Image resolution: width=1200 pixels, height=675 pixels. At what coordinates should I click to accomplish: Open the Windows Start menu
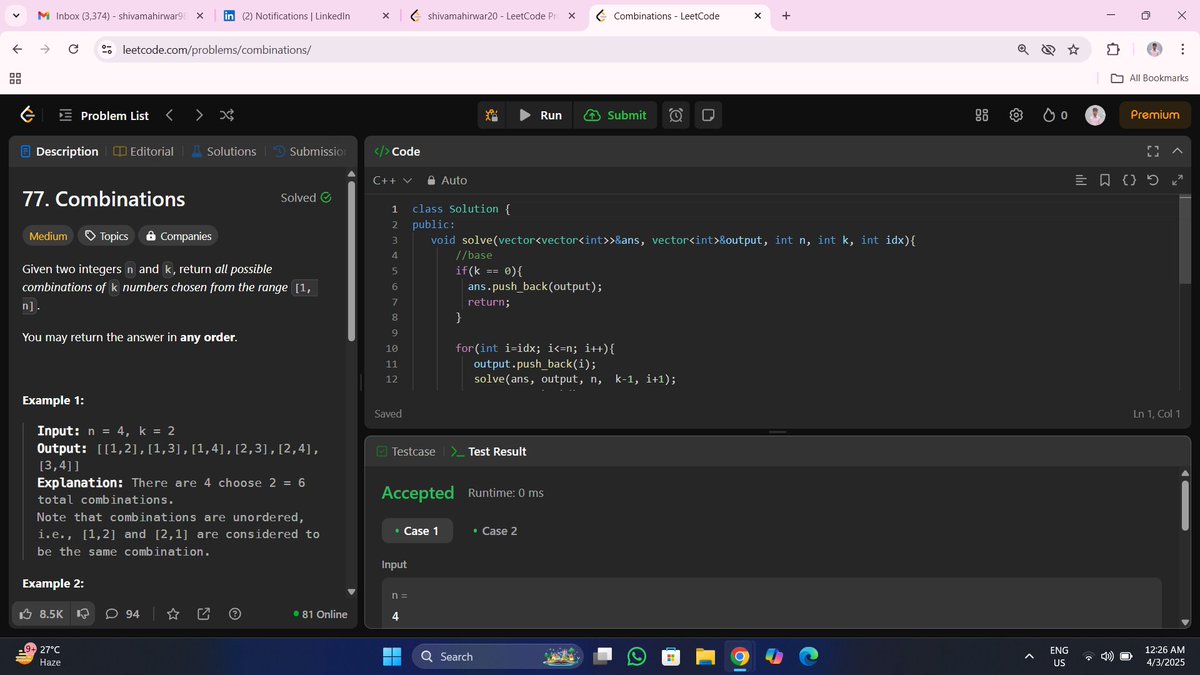point(392,656)
